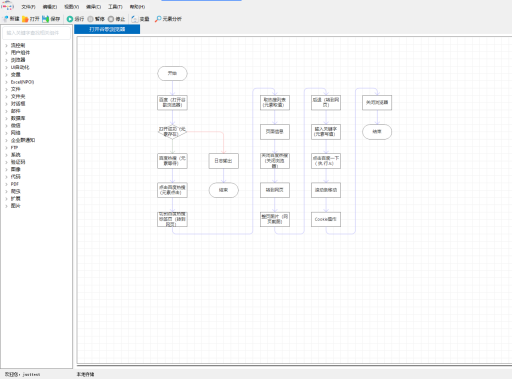Viewport: 512px width, 379px height.
Task: Select the 验证码 tree row
Action: (18, 162)
